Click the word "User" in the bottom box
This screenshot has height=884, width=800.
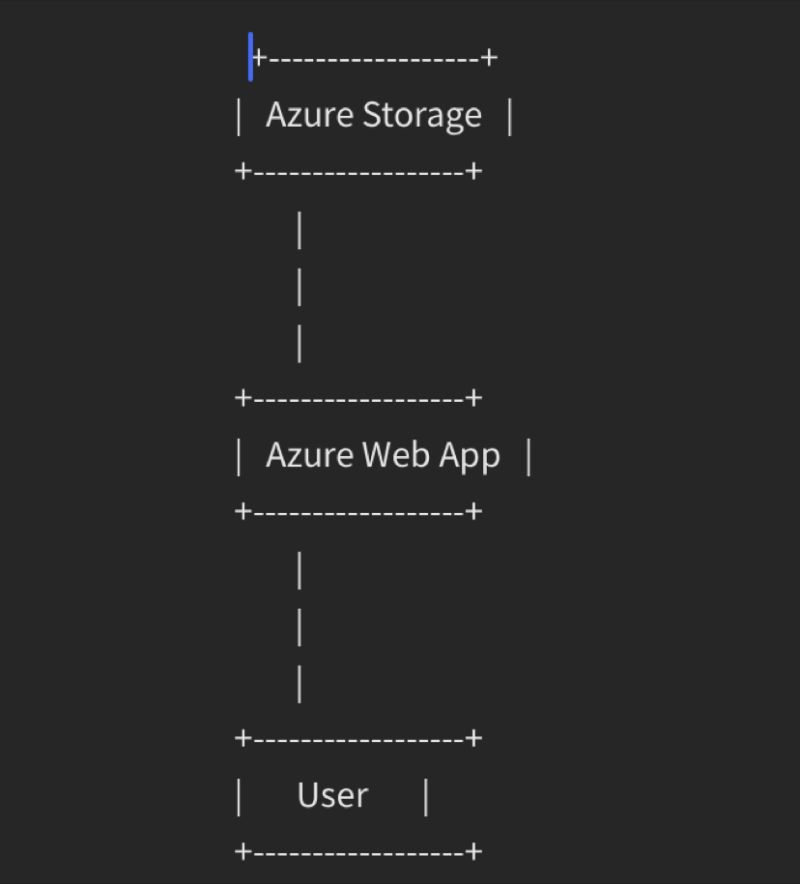point(333,796)
